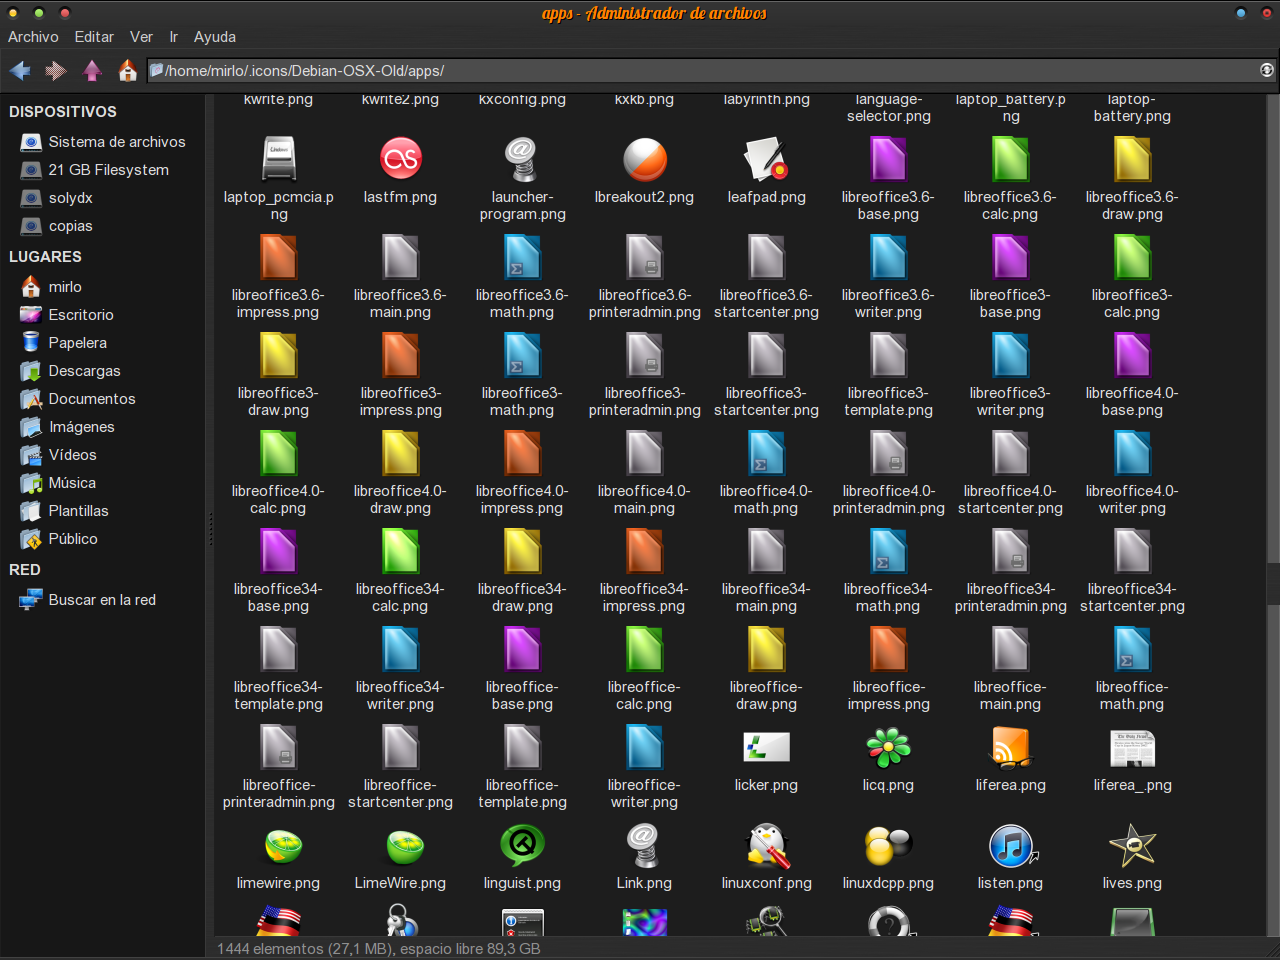Select linuxdcpp.png icon
This screenshot has width=1280, height=960.
[x=888, y=845]
